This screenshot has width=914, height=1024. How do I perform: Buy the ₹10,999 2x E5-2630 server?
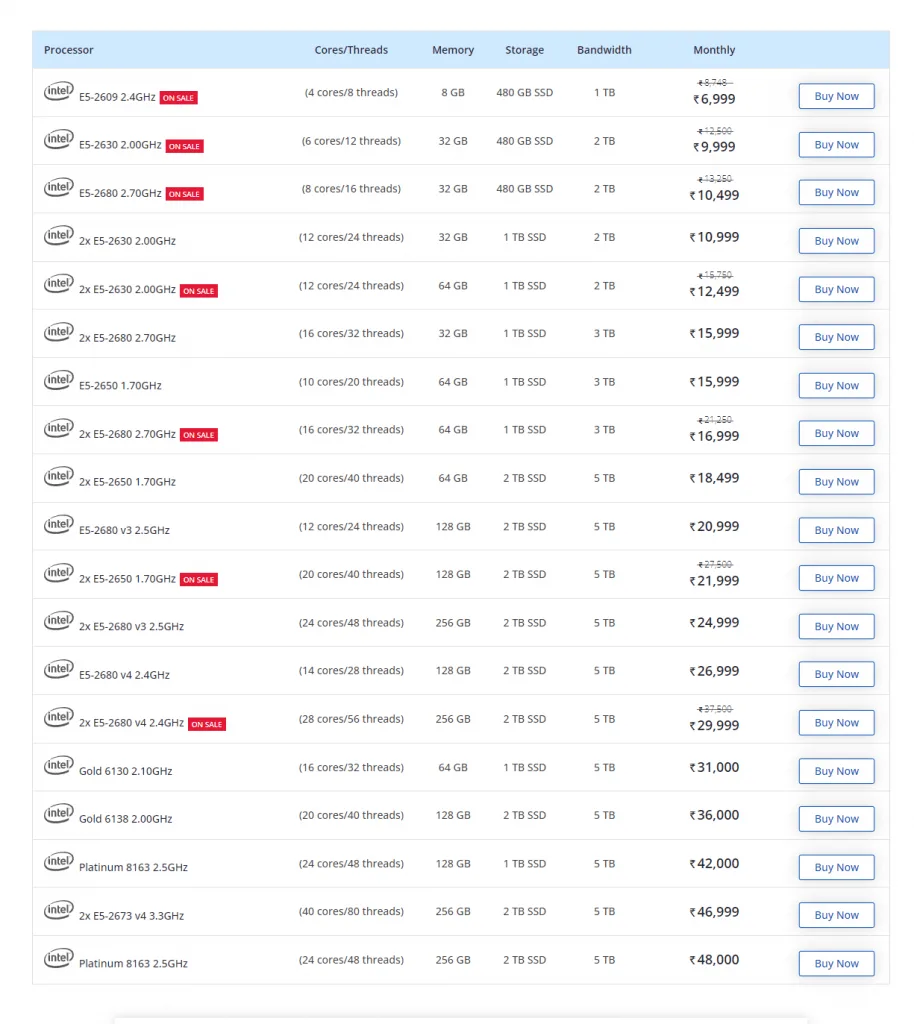(x=836, y=241)
